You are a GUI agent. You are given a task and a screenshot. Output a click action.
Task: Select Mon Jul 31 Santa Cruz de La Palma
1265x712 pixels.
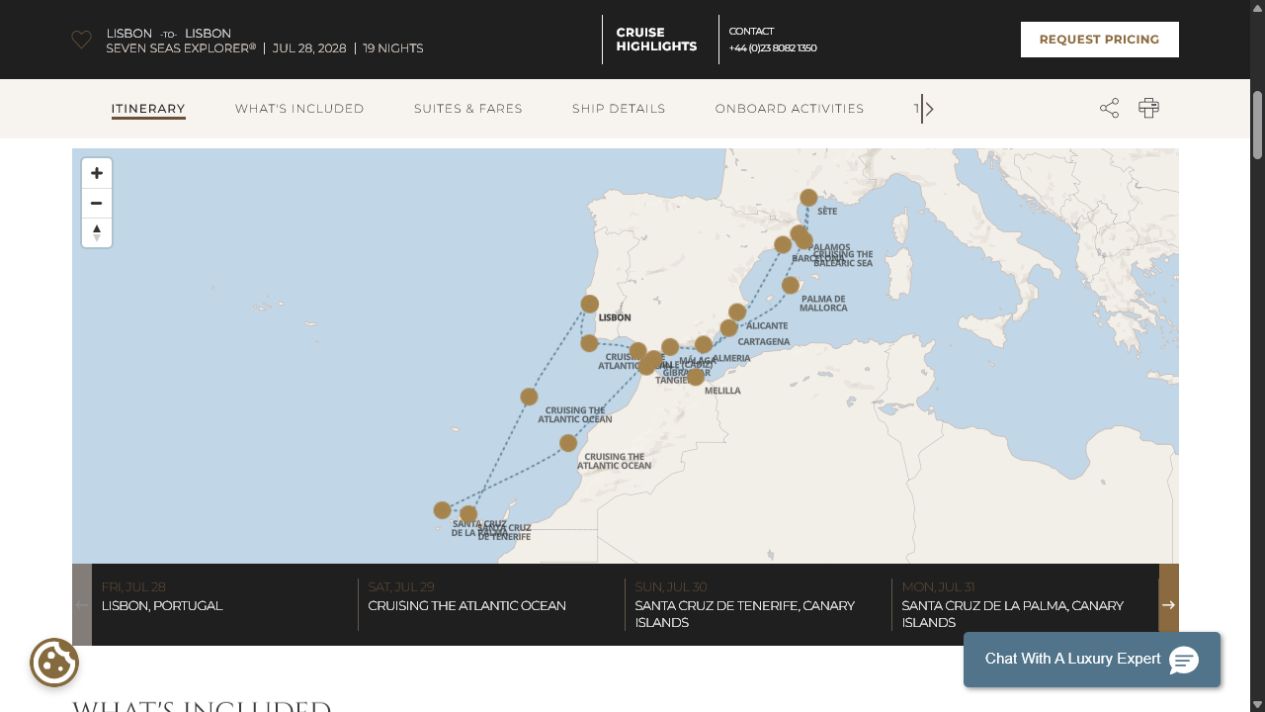1025,605
